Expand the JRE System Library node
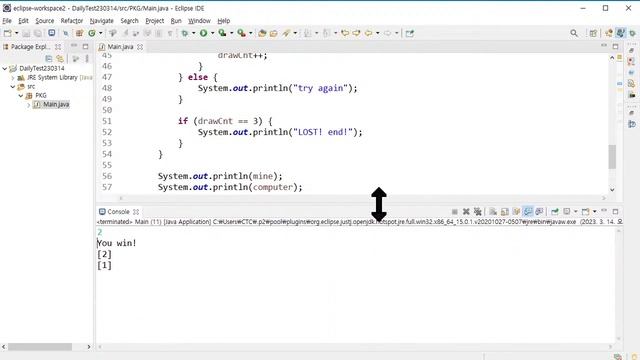 coord(13,78)
